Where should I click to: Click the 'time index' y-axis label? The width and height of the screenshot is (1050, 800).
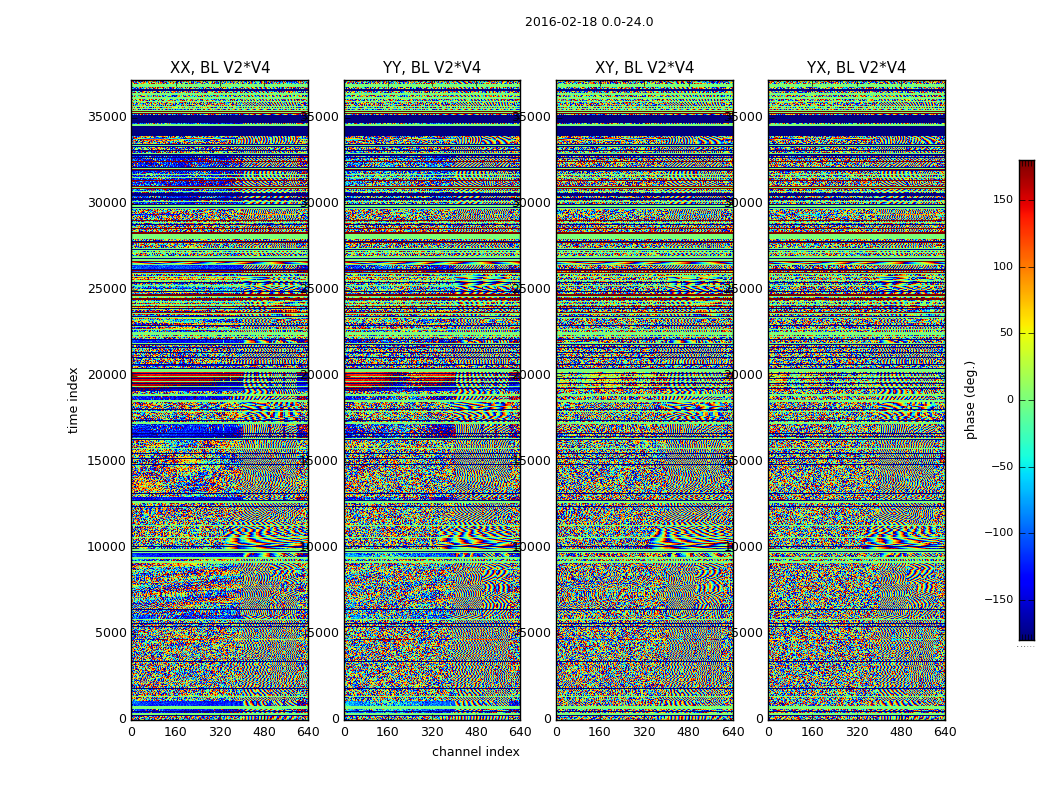click(x=73, y=400)
